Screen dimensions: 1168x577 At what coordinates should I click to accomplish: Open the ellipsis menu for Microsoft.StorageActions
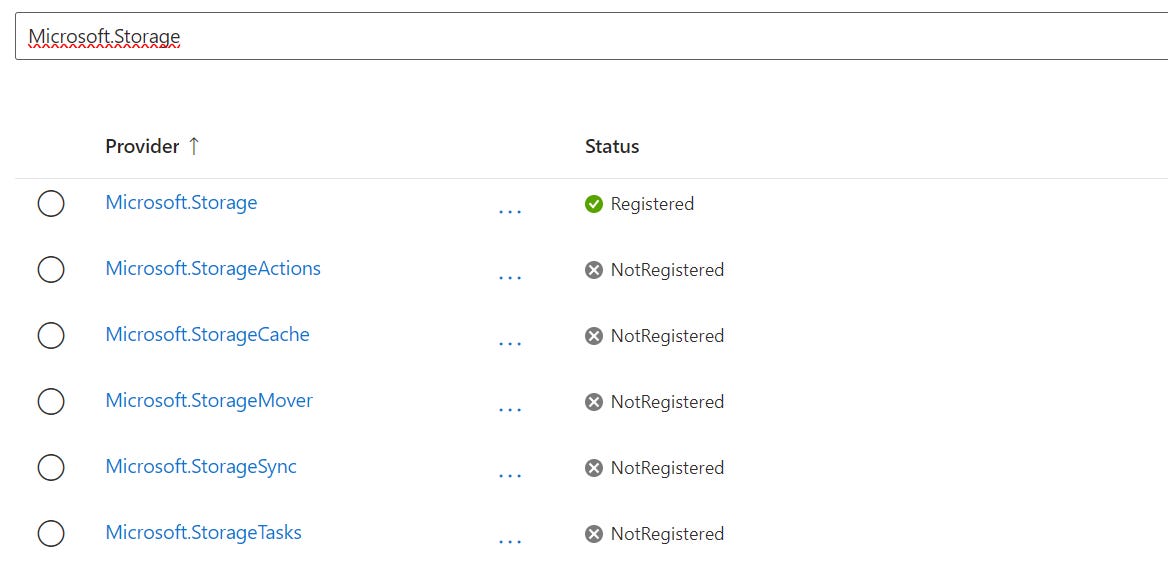[510, 278]
